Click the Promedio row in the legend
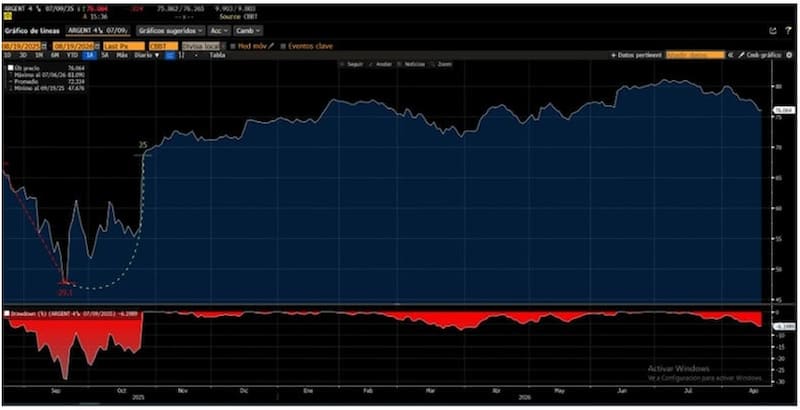Viewport: 800px width, 410px height. coord(46,81)
